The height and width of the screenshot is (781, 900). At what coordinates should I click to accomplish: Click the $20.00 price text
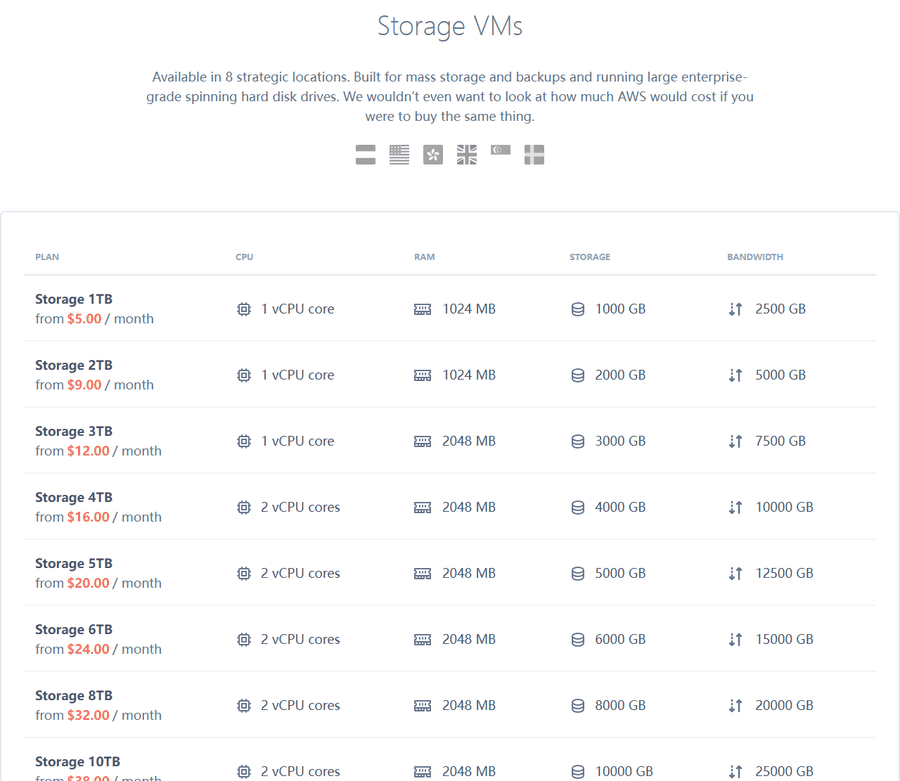click(88, 583)
